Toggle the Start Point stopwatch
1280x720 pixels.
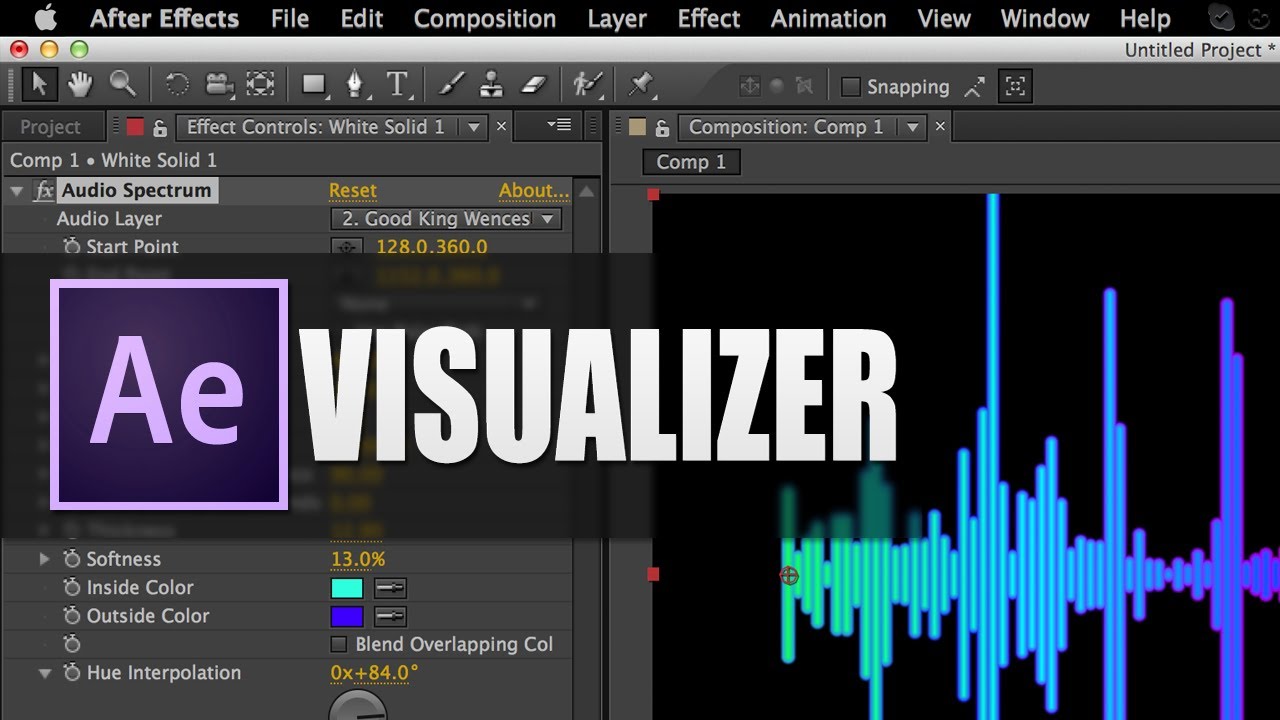(x=71, y=246)
